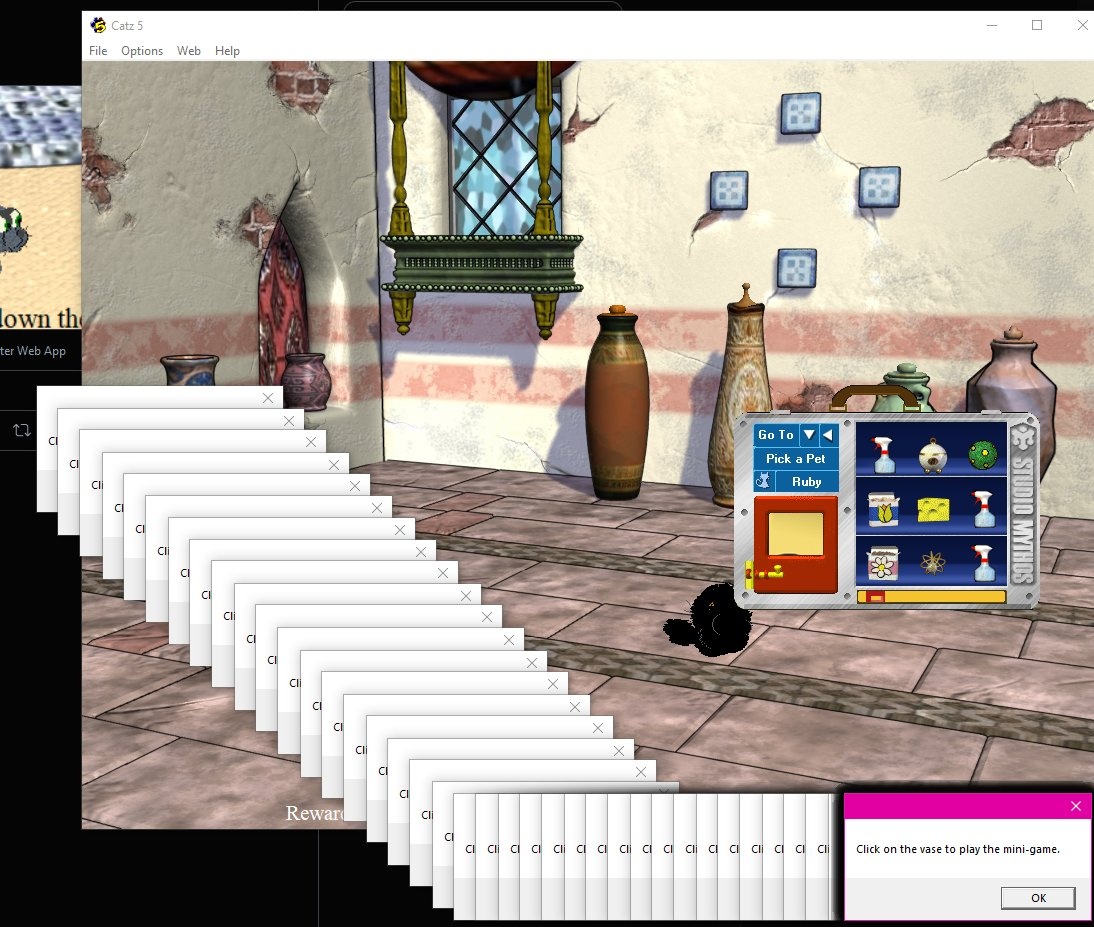Image resolution: width=1094 pixels, height=927 pixels.
Task: Click the red thumb on yellow shelf scrollbar
Action: pos(875,597)
